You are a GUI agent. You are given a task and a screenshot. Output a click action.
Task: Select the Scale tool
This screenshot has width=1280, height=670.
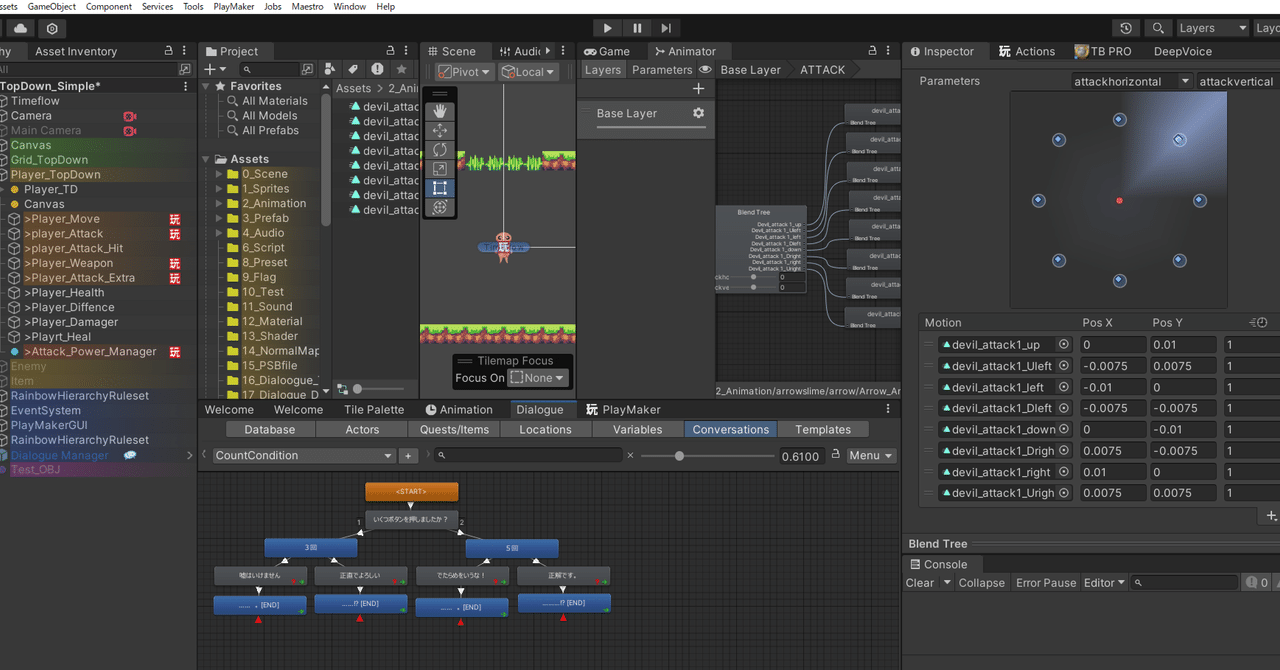pyautogui.click(x=440, y=169)
